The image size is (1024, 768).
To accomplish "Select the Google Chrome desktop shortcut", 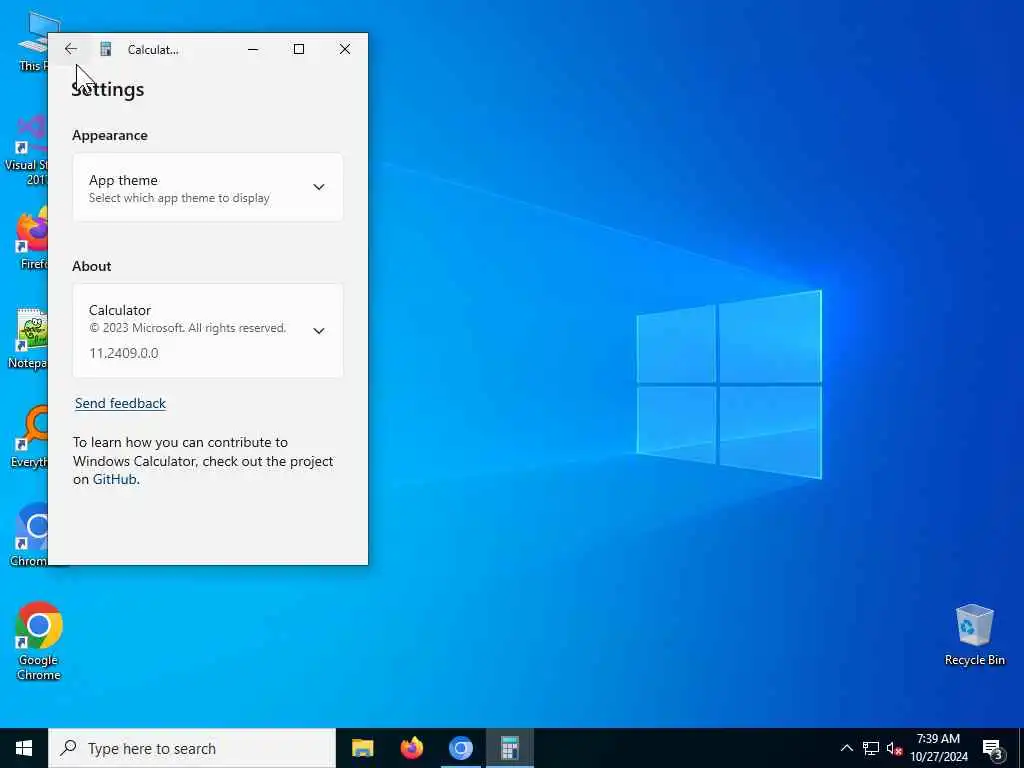I will point(39,641).
